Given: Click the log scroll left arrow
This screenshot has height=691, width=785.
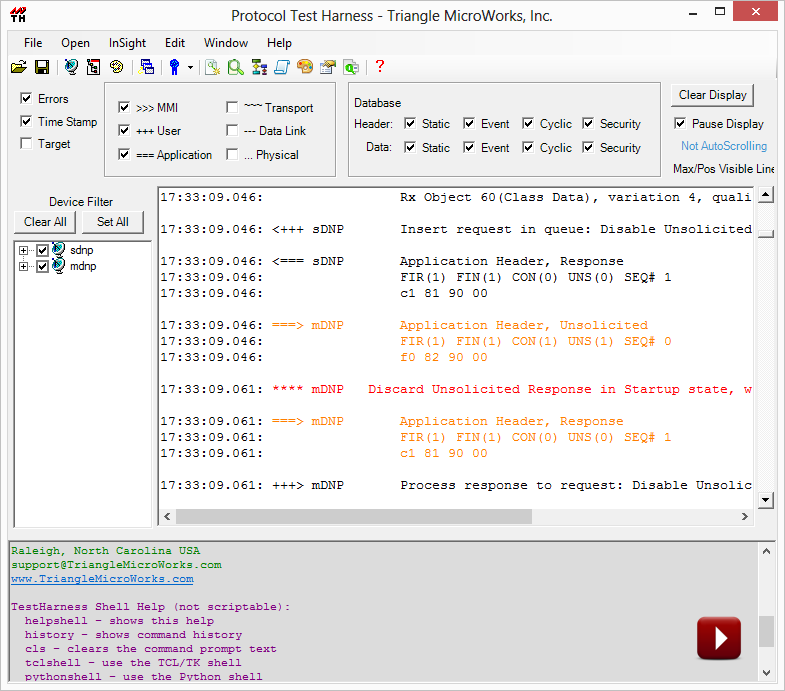Looking at the screenshot, I should point(167,517).
